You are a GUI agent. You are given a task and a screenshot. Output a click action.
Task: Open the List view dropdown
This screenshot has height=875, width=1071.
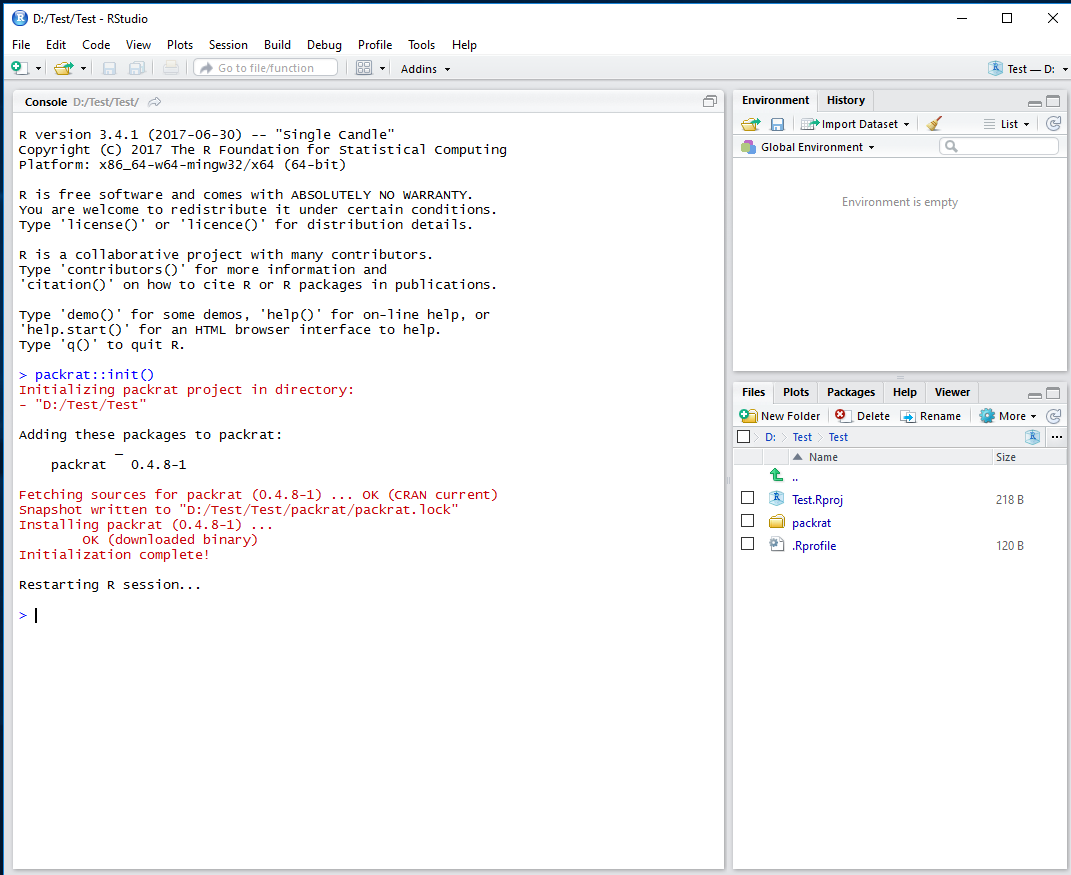(1006, 124)
